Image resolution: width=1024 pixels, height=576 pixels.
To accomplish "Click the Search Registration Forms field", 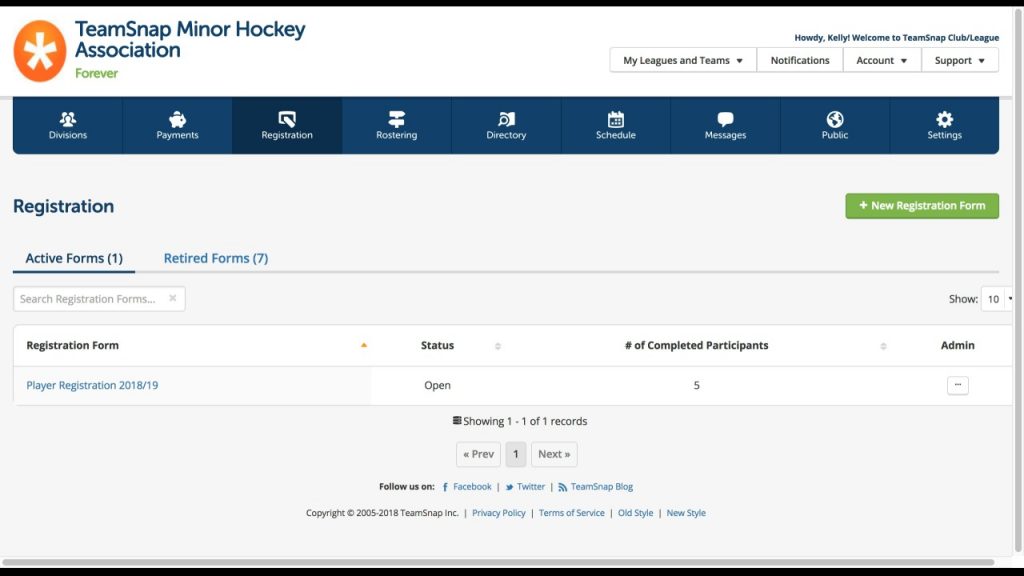I will point(90,298).
